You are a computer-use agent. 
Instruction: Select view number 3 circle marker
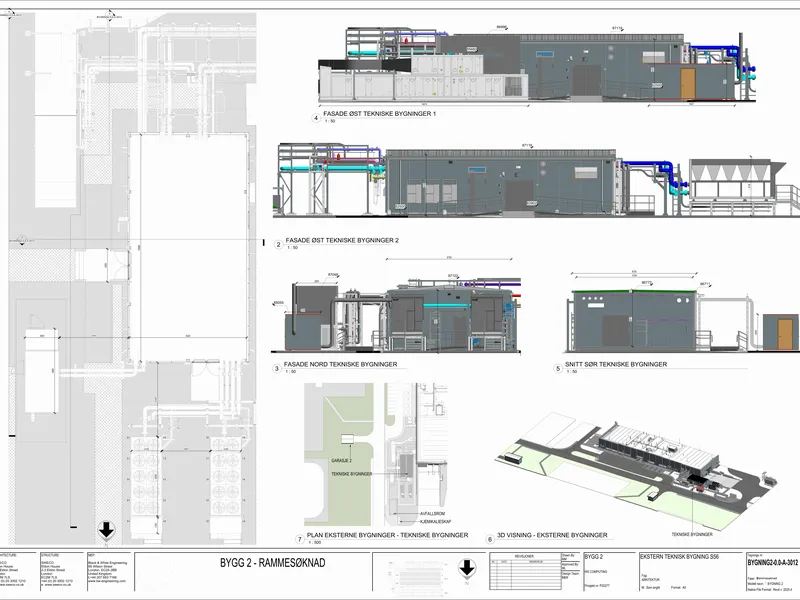277,368
